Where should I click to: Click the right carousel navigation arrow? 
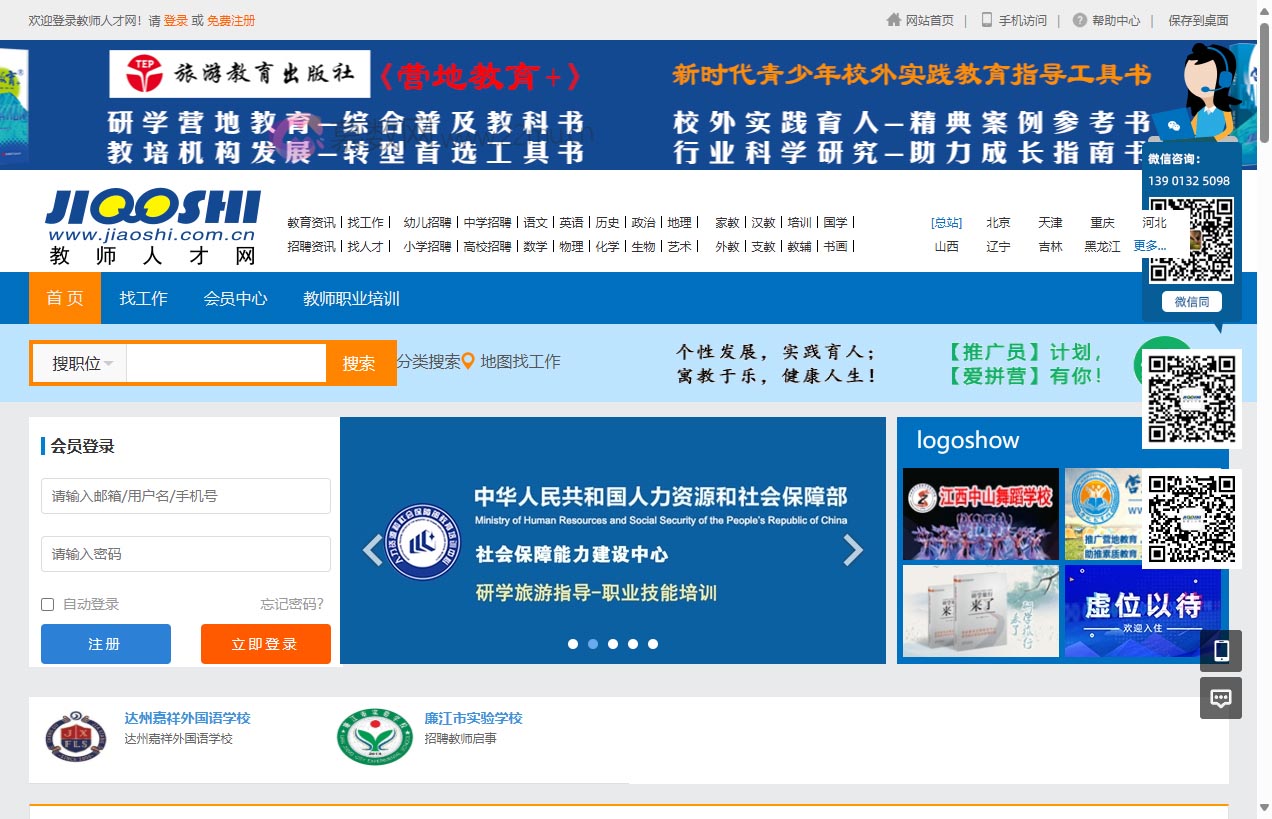(x=854, y=550)
